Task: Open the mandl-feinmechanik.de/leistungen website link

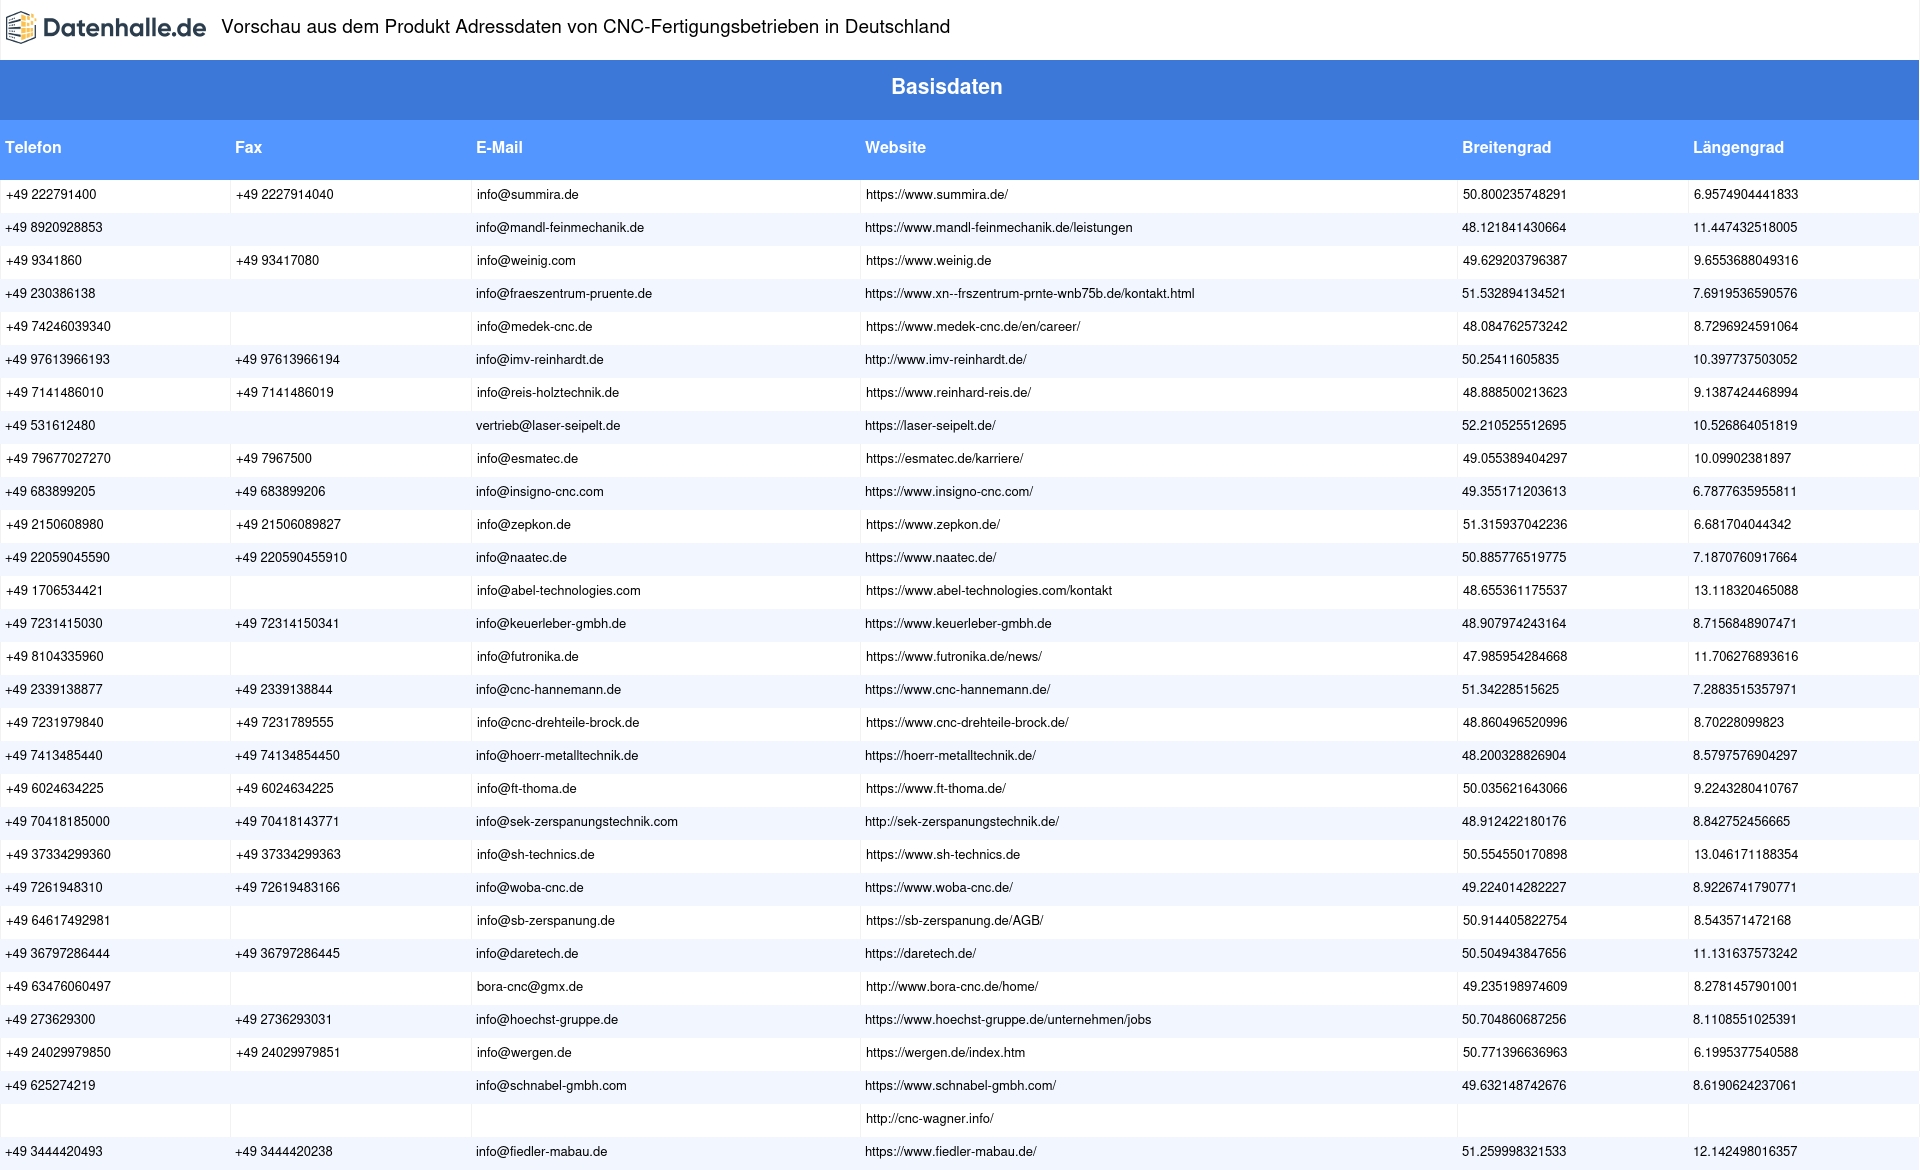Action: pyautogui.click(x=999, y=228)
